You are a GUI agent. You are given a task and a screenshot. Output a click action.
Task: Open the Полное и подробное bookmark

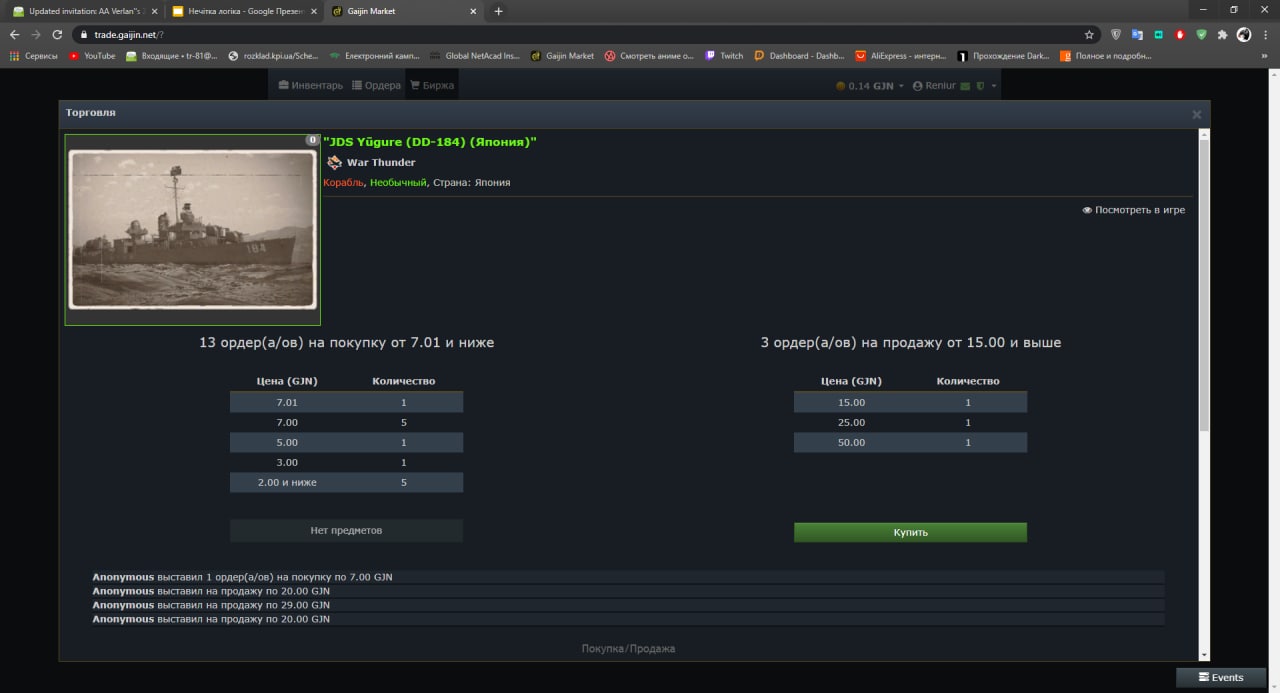(x=1106, y=56)
